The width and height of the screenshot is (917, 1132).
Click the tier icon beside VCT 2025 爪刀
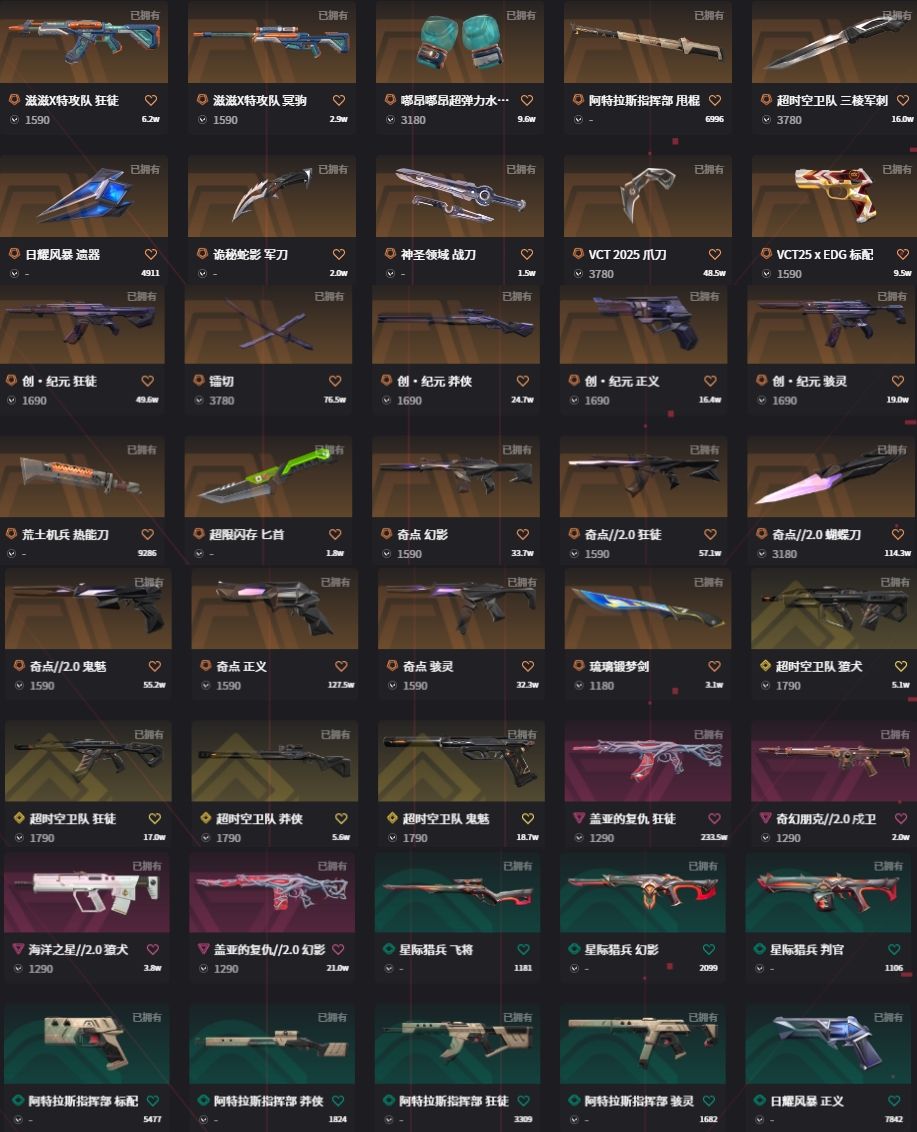click(x=578, y=253)
